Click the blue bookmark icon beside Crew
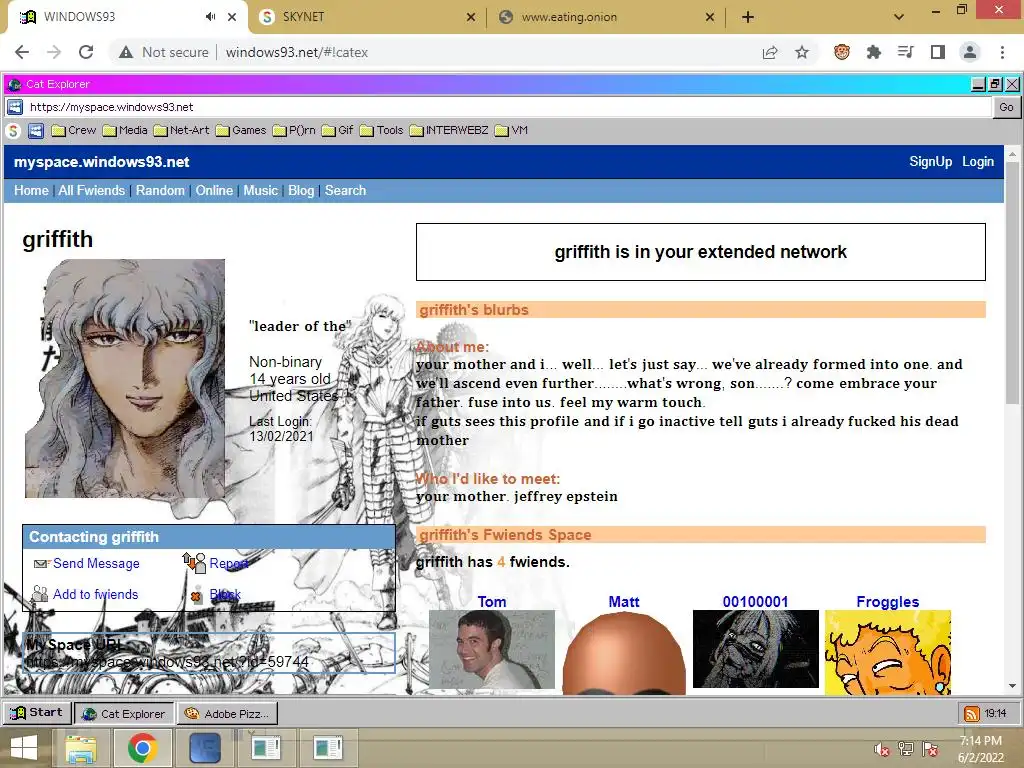1024x768 pixels. [x=36, y=131]
